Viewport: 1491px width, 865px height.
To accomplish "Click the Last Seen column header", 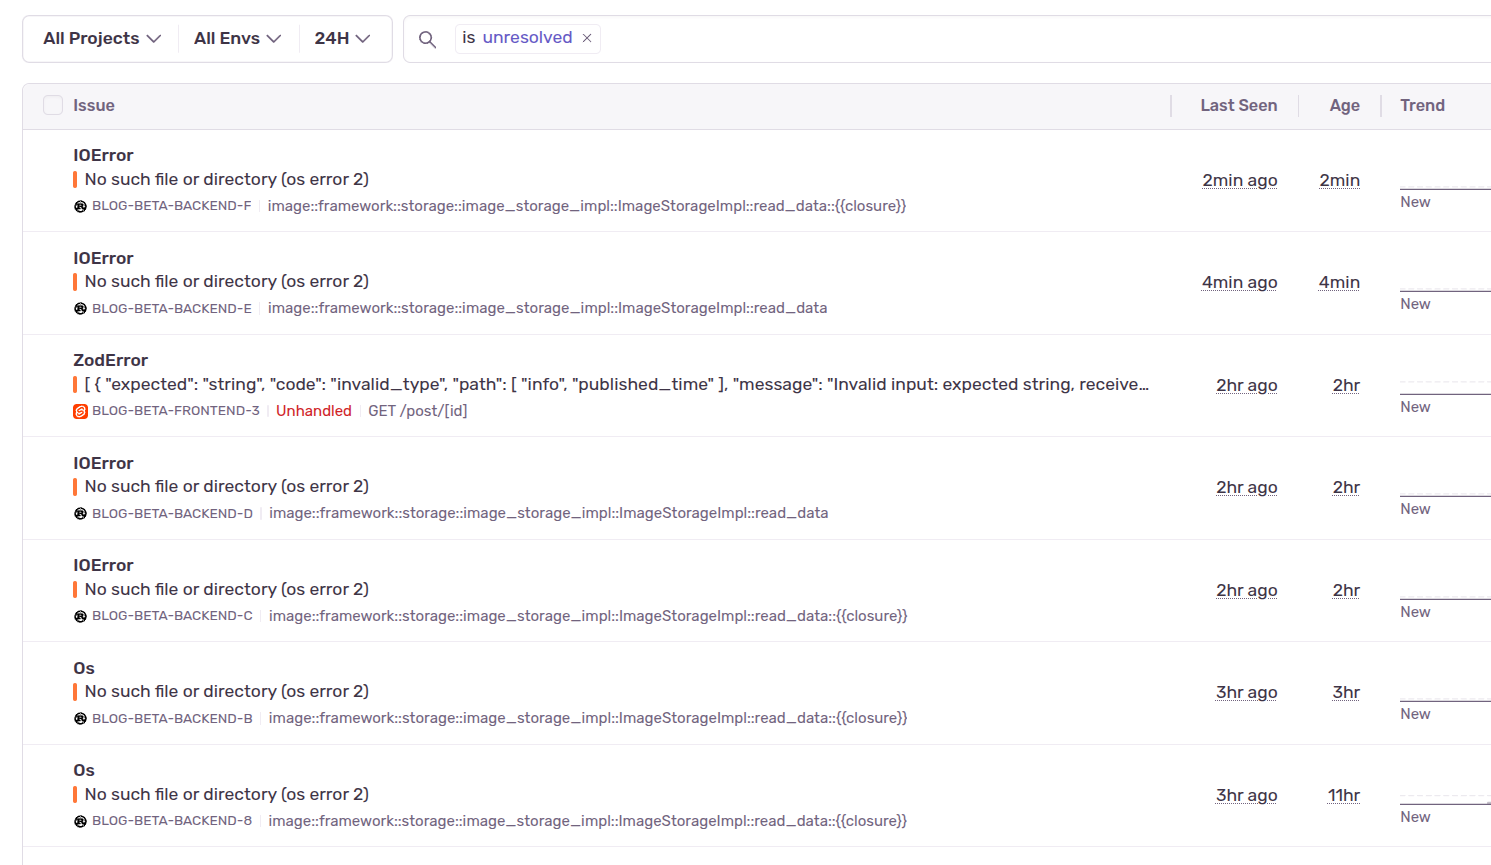I will [x=1238, y=105].
